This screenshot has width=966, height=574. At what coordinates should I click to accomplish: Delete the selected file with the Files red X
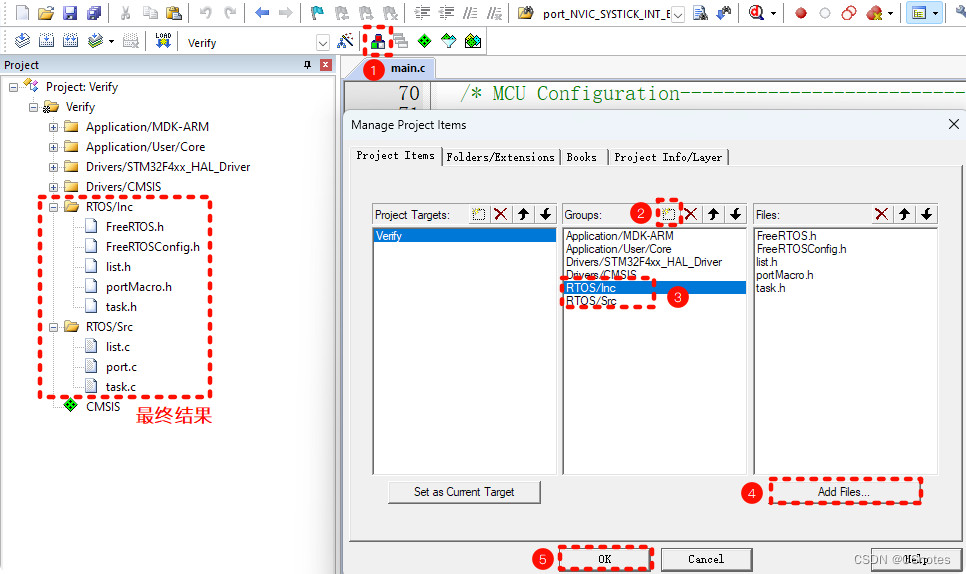881,214
